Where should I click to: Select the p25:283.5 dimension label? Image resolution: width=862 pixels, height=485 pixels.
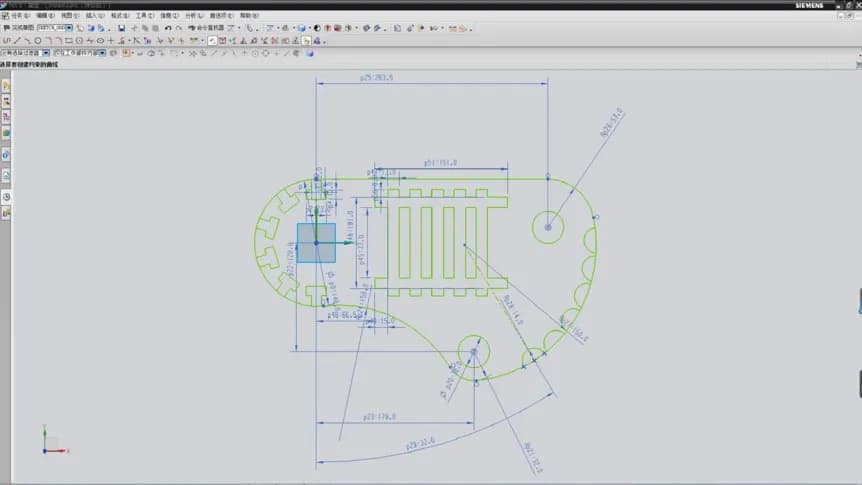377,78
